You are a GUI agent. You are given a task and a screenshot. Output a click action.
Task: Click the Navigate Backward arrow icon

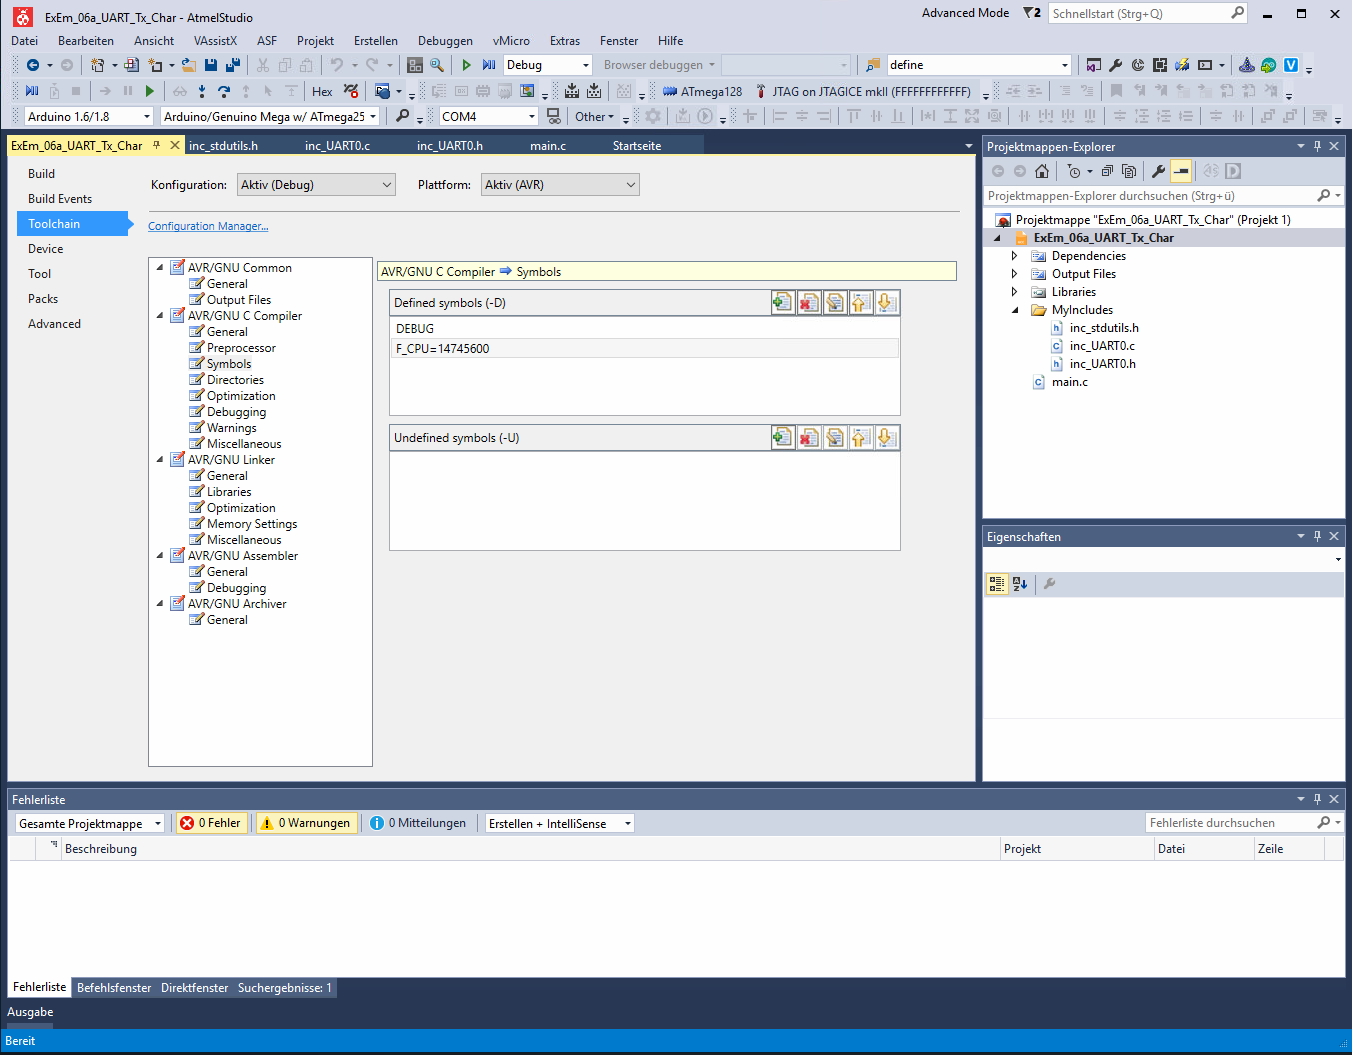33,65
